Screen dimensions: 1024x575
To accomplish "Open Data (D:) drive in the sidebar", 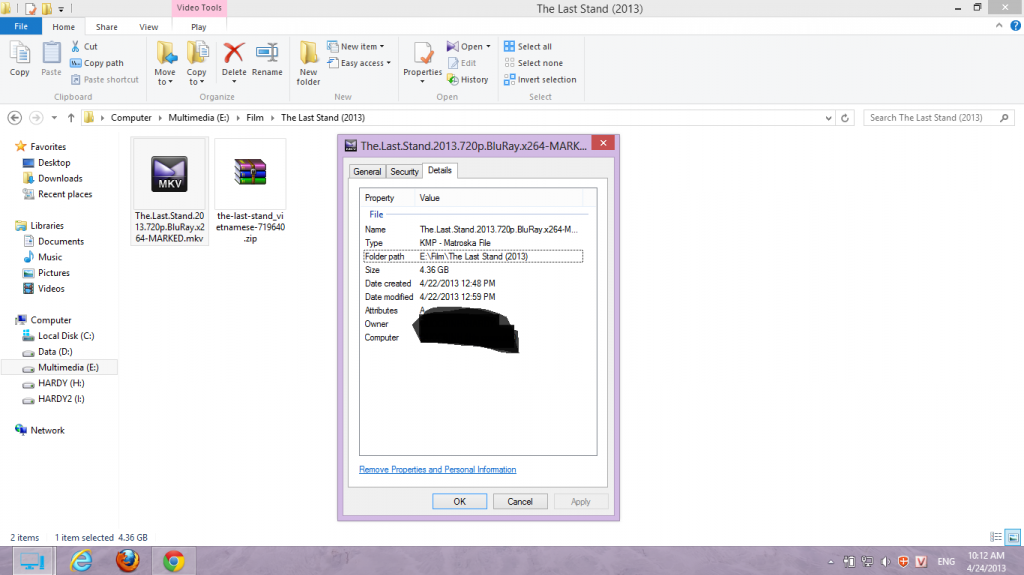I will 47,352.
